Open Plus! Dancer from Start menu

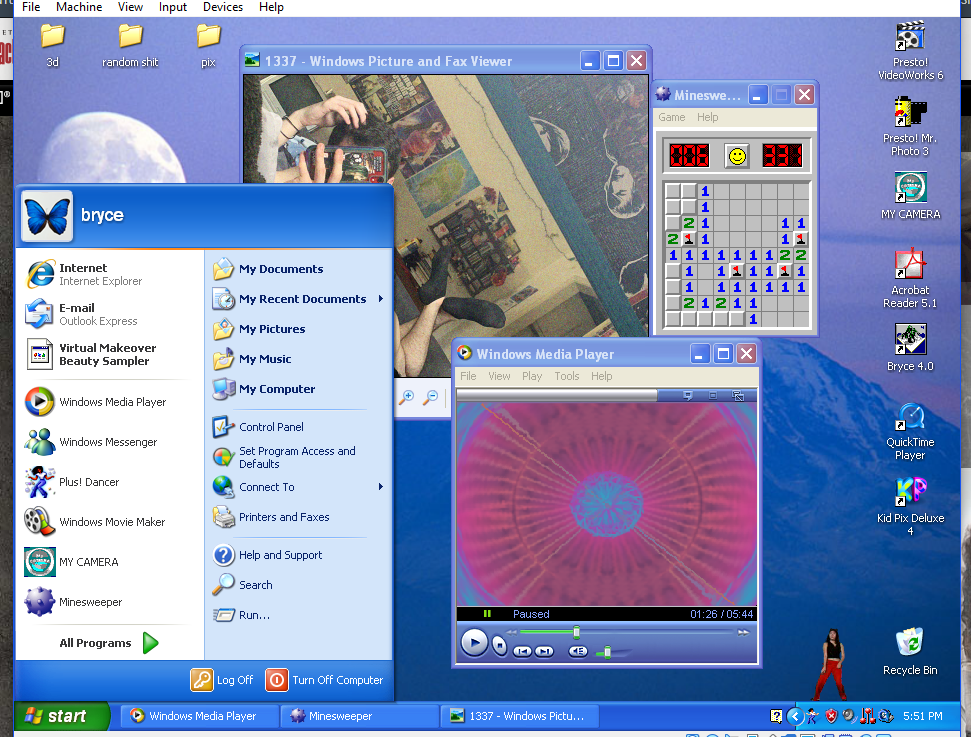(88, 482)
